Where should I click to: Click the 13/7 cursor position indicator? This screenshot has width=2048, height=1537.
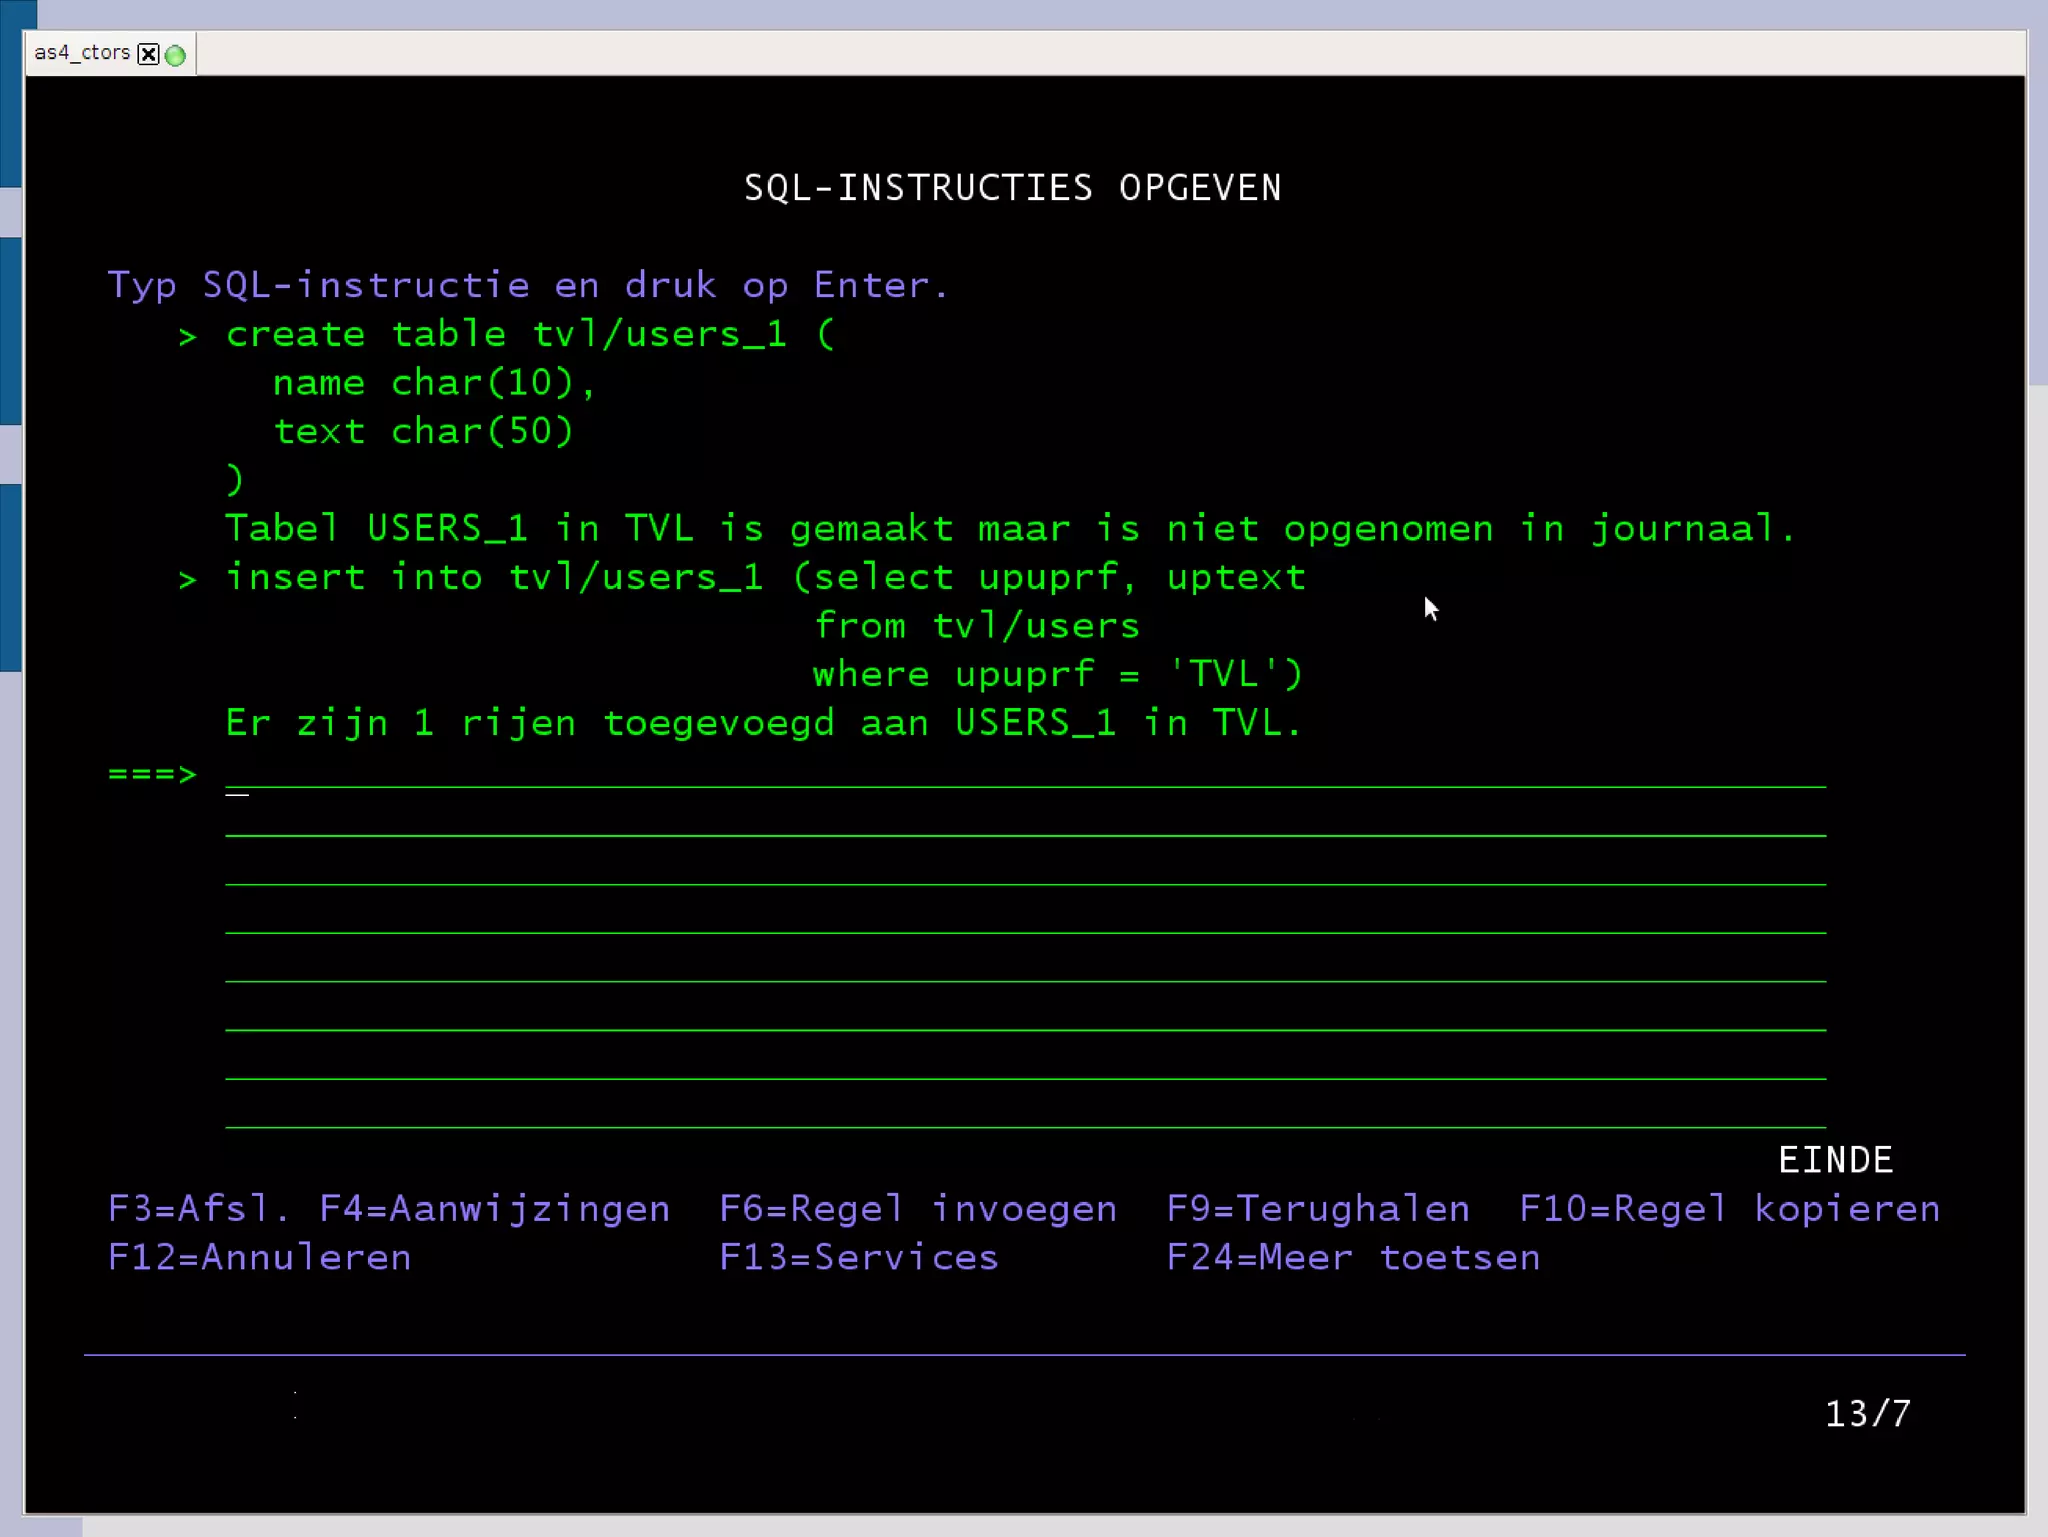(x=1867, y=1413)
